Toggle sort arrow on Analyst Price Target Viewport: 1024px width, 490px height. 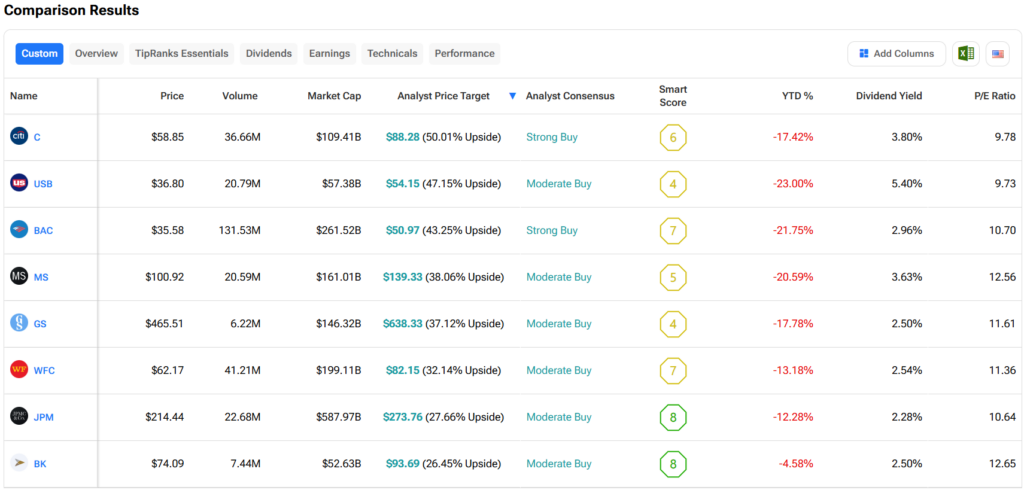pyautogui.click(x=512, y=96)
